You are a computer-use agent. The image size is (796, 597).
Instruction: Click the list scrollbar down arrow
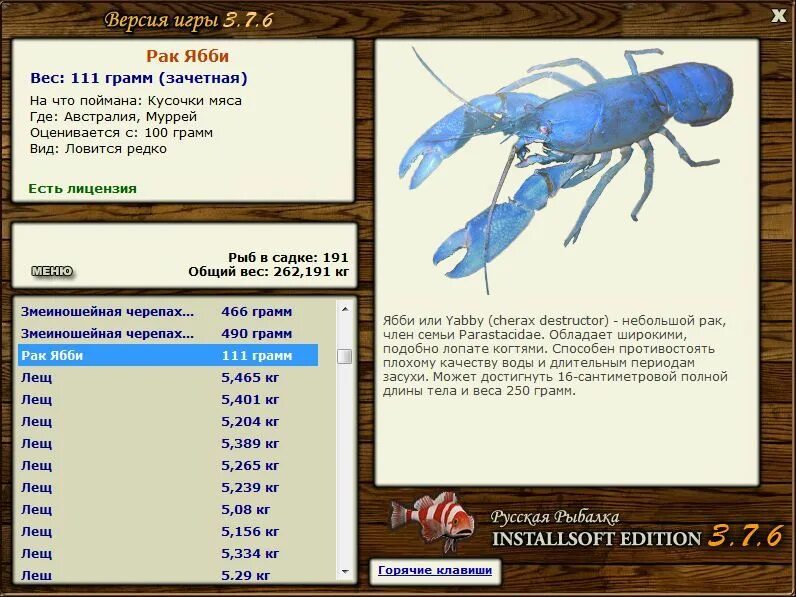click(345, 572)
